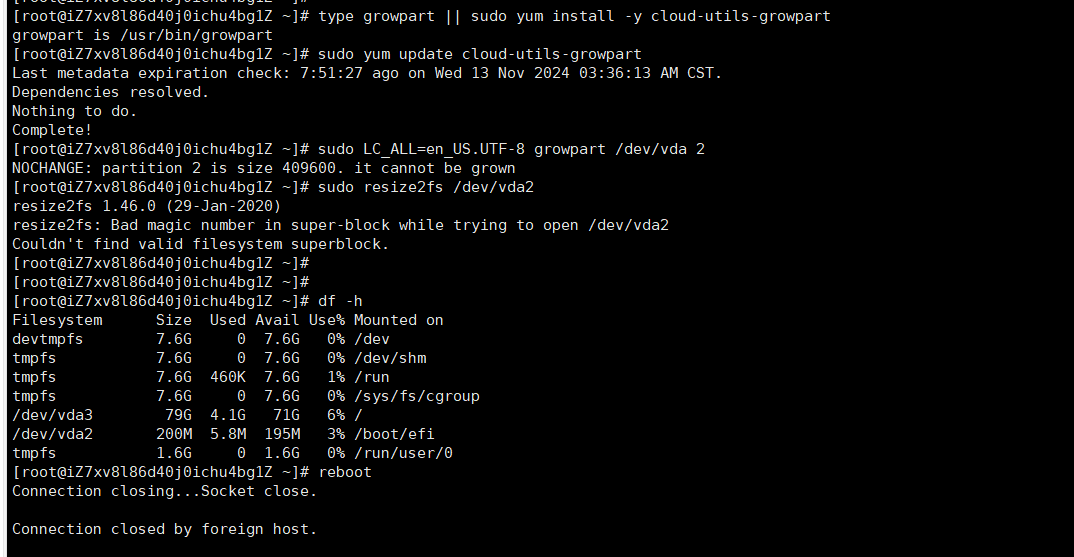Viewport: 1074px width, 557px height.
Task: Click the '/dev/vda3' filesystem row
Action: tap(187, 415)
